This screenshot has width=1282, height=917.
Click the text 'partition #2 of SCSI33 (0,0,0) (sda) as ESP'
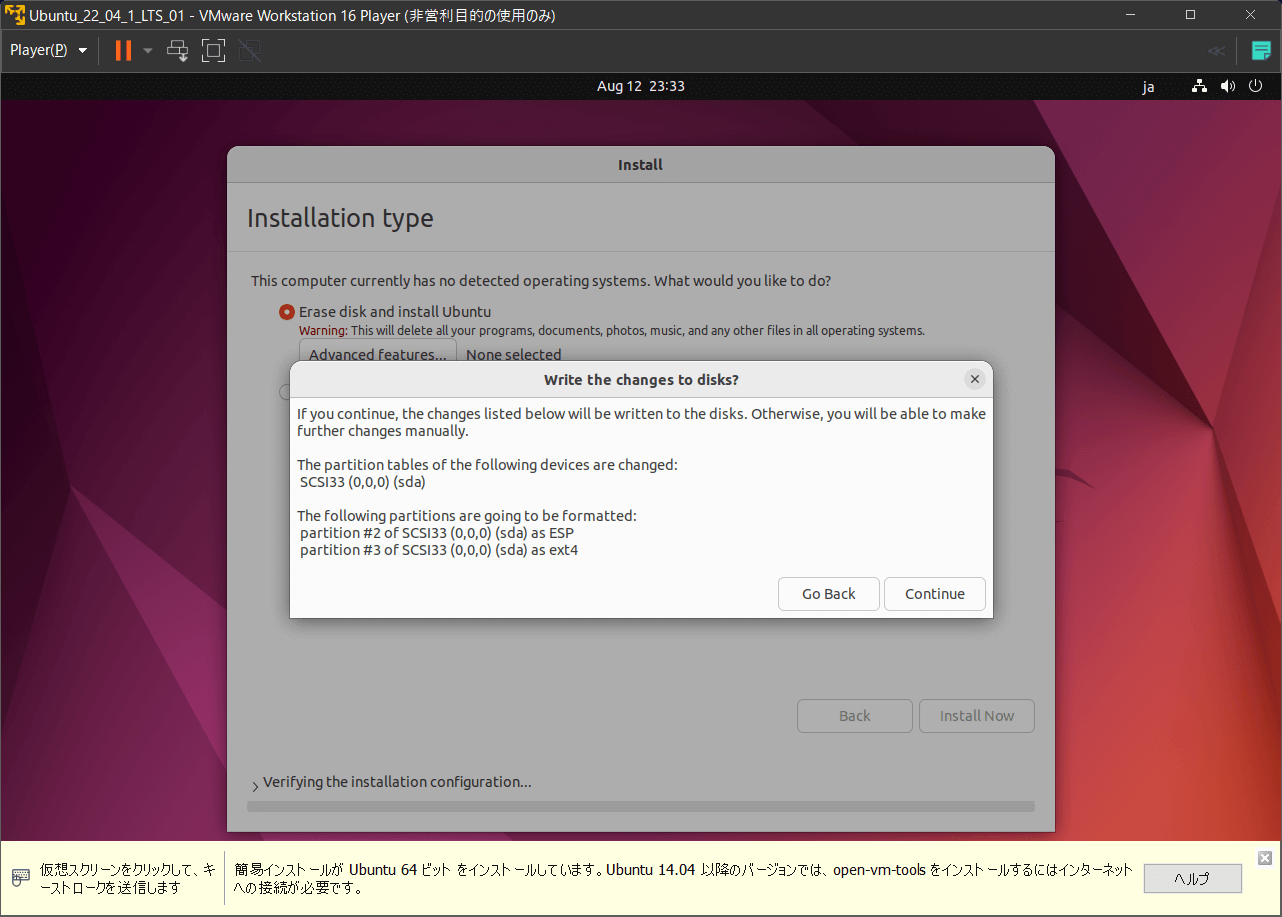click(x=437, y=533)
